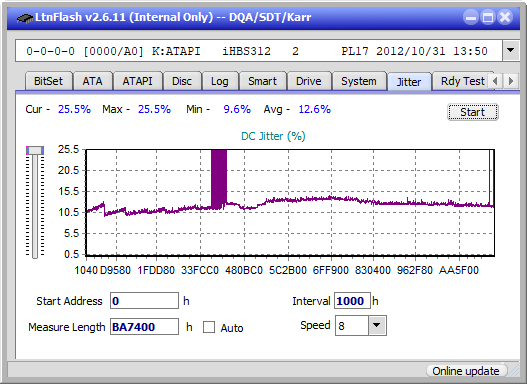527x384 pixels.
Task: Click the Max value 25.5%
Action: point(154,109)
